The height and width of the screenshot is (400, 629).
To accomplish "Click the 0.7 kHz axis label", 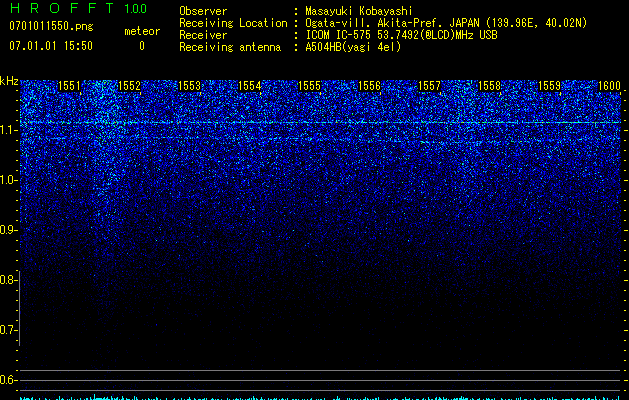I will tap(9, 330).
